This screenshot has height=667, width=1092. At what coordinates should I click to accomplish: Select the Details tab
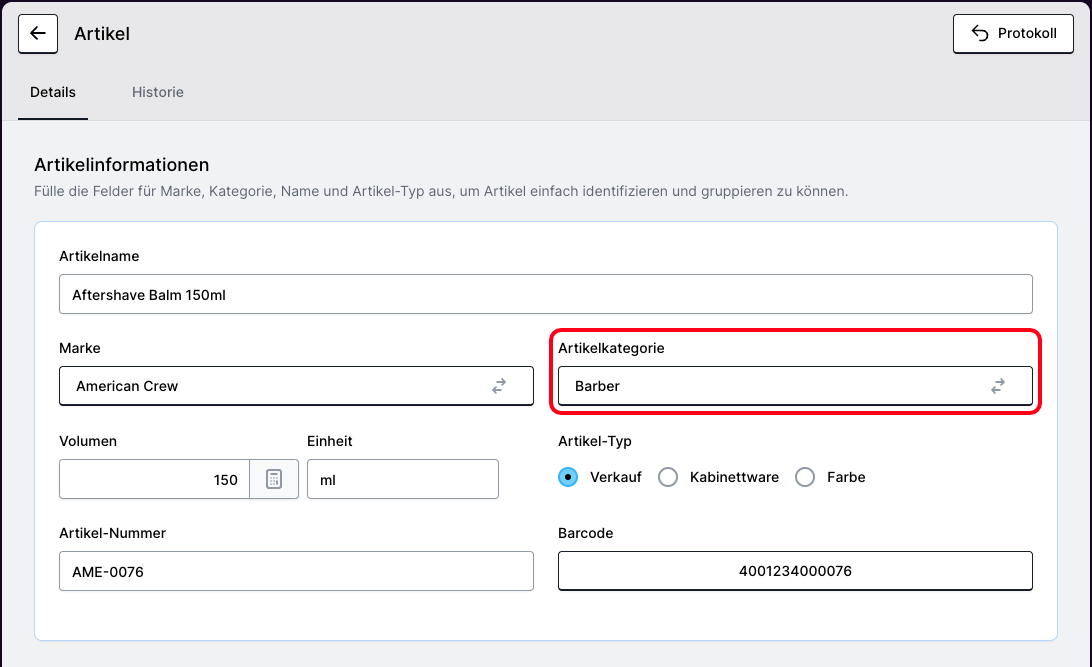[x=53, y=92]
